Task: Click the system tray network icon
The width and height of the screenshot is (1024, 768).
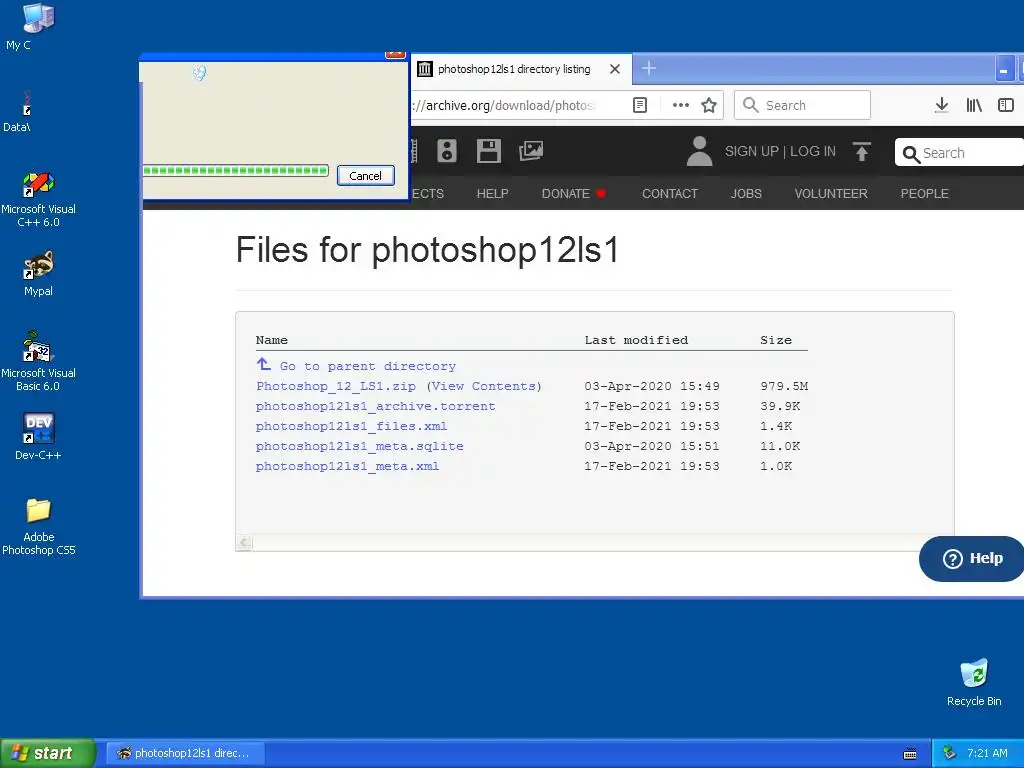Action: [x=950, y=753]
